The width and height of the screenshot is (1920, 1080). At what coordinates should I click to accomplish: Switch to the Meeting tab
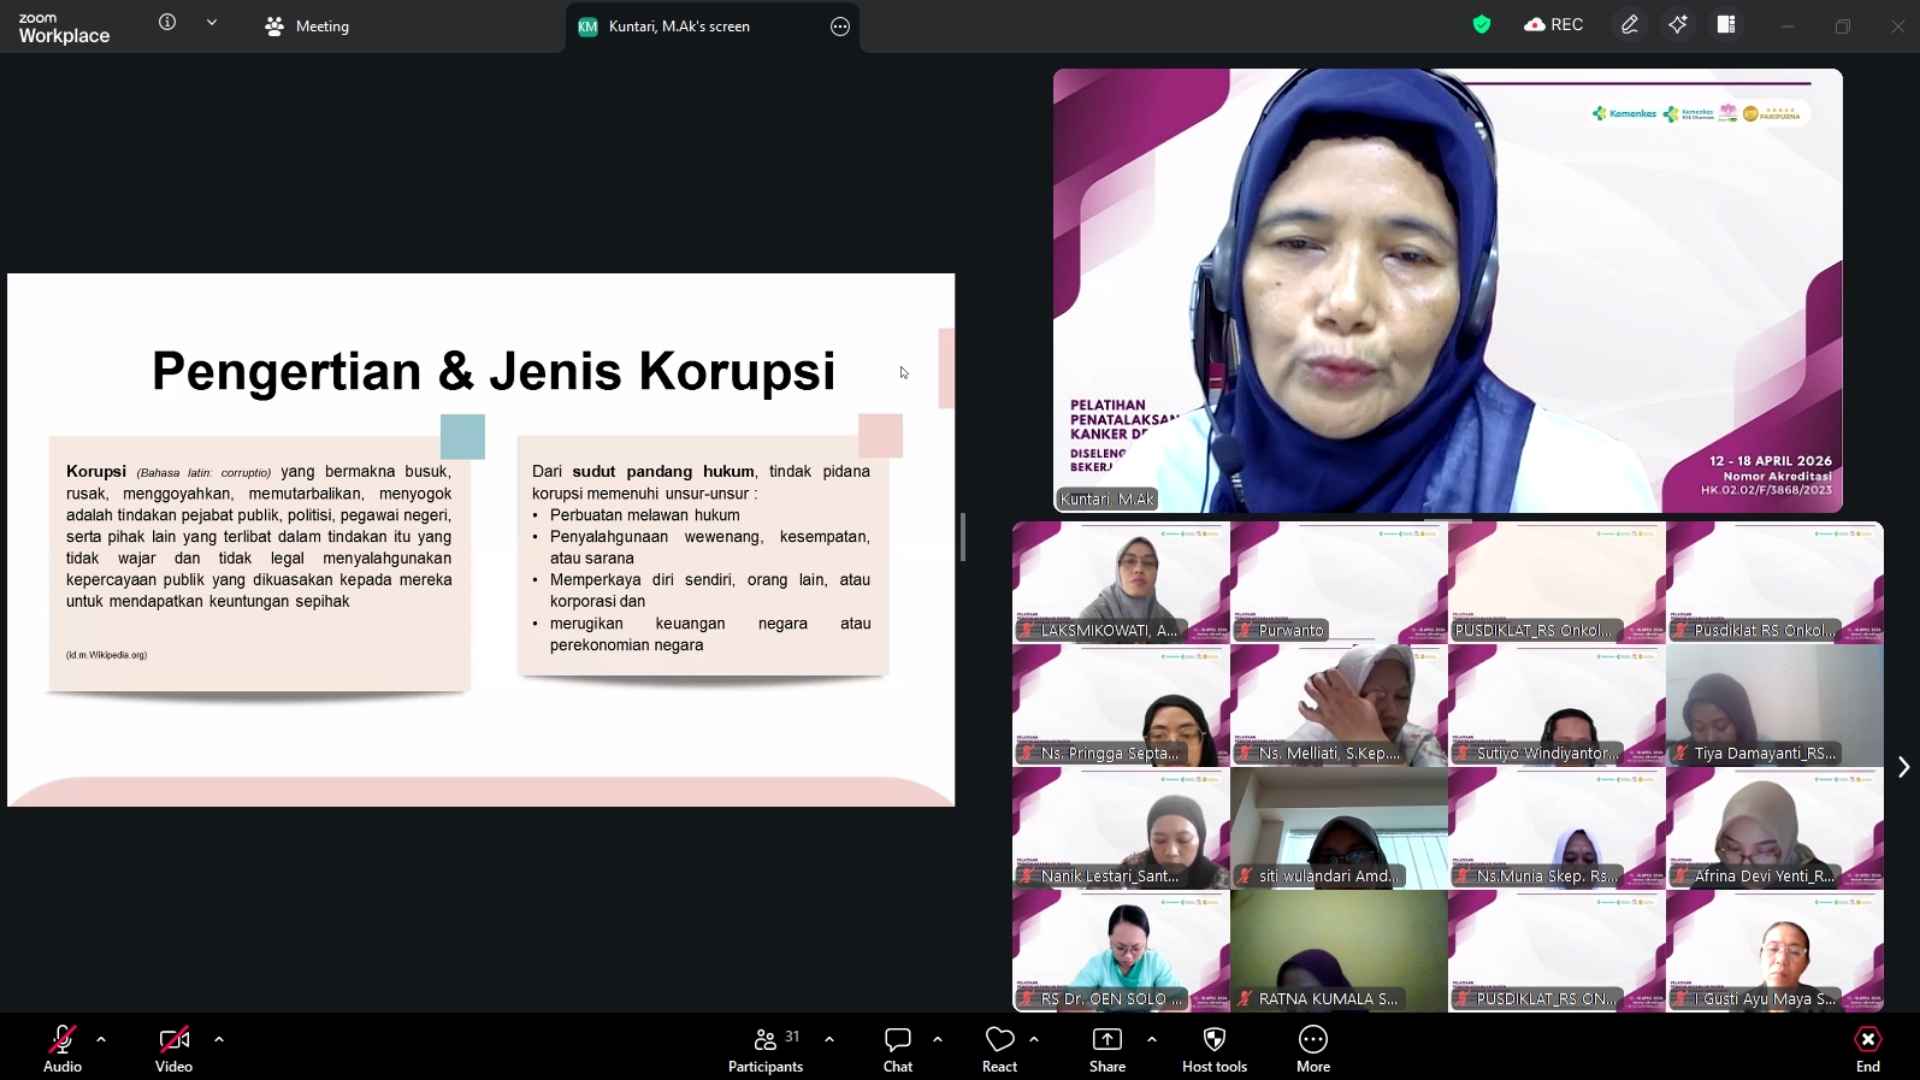coord(307,26)
